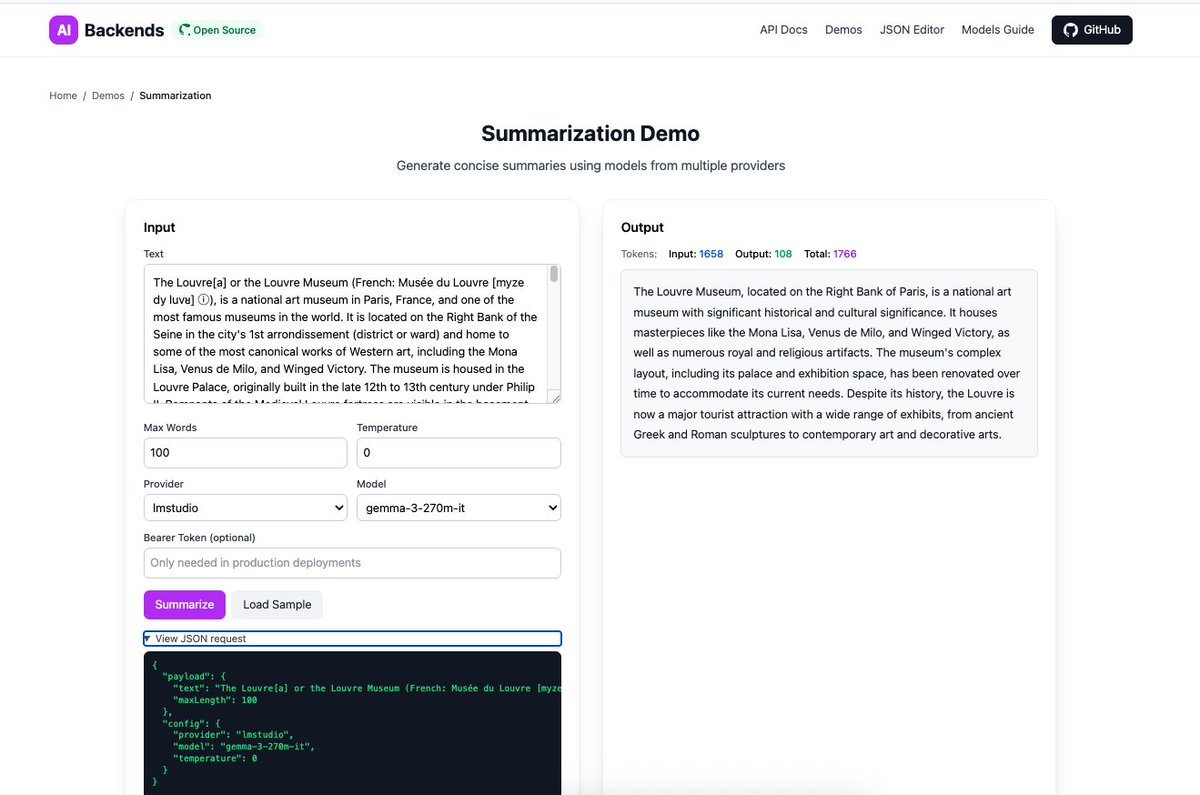Click the Summarize button
Screen dimensions: 1200x795
click(184, 605)
